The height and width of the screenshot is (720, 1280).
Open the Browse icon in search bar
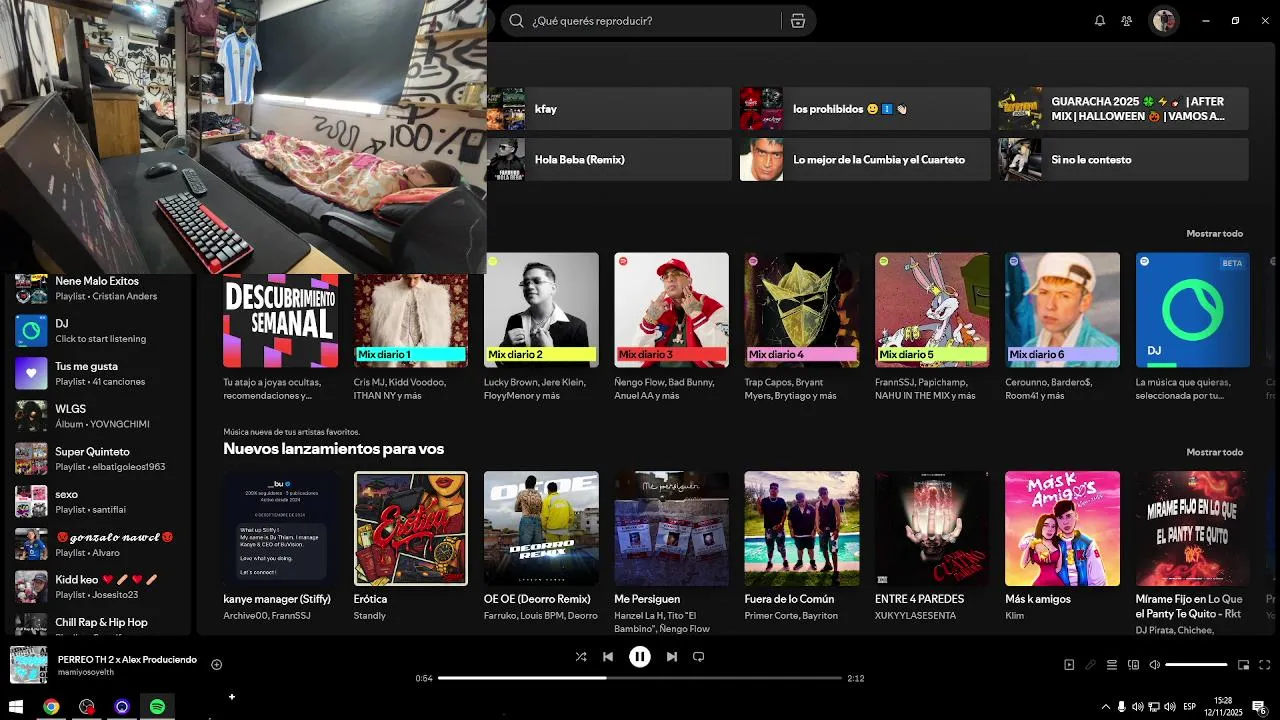pyautogui.click(x=797, y=21)
